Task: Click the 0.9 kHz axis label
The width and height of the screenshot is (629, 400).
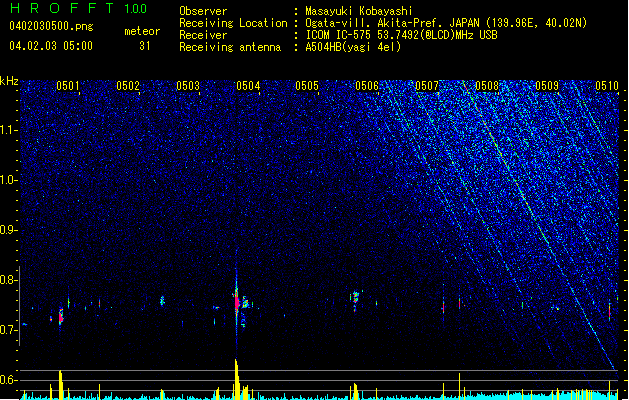Action: (x=9, y=230)
